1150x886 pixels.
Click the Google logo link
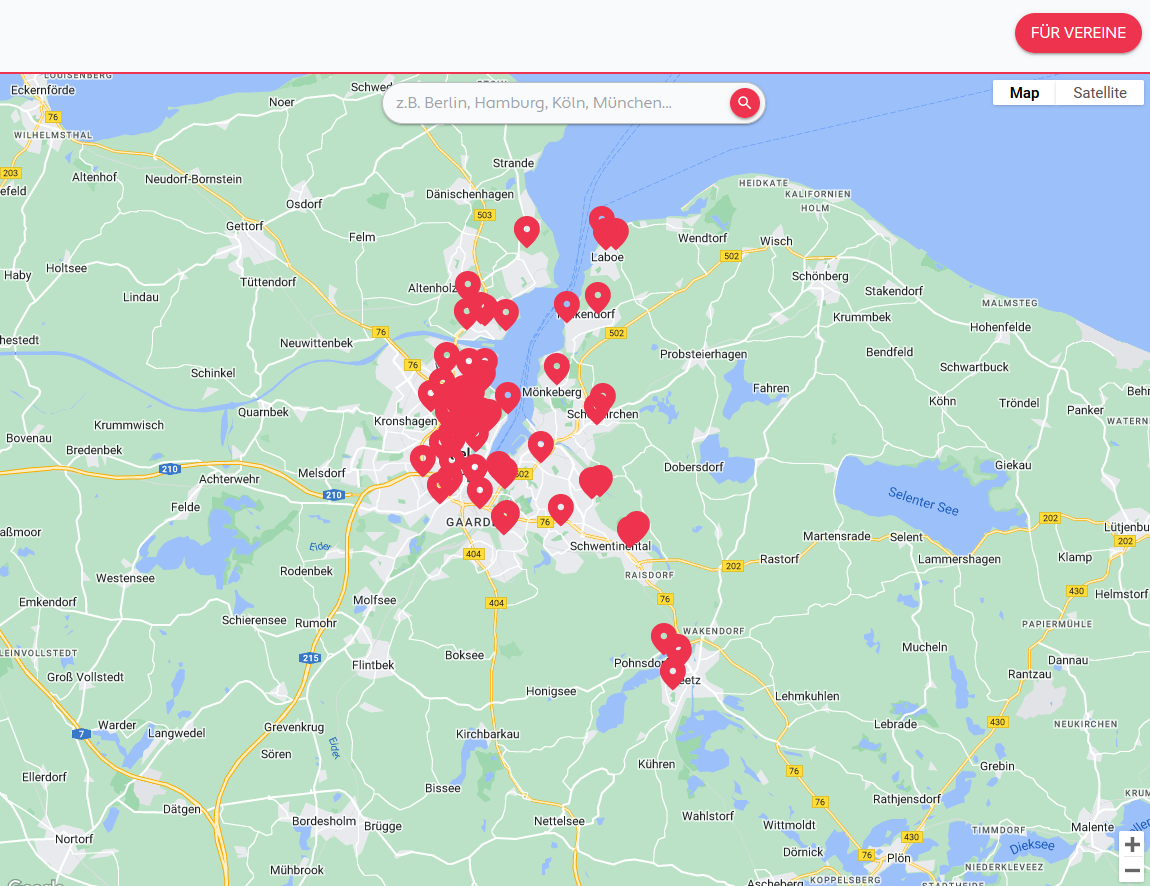click(30, 882)
